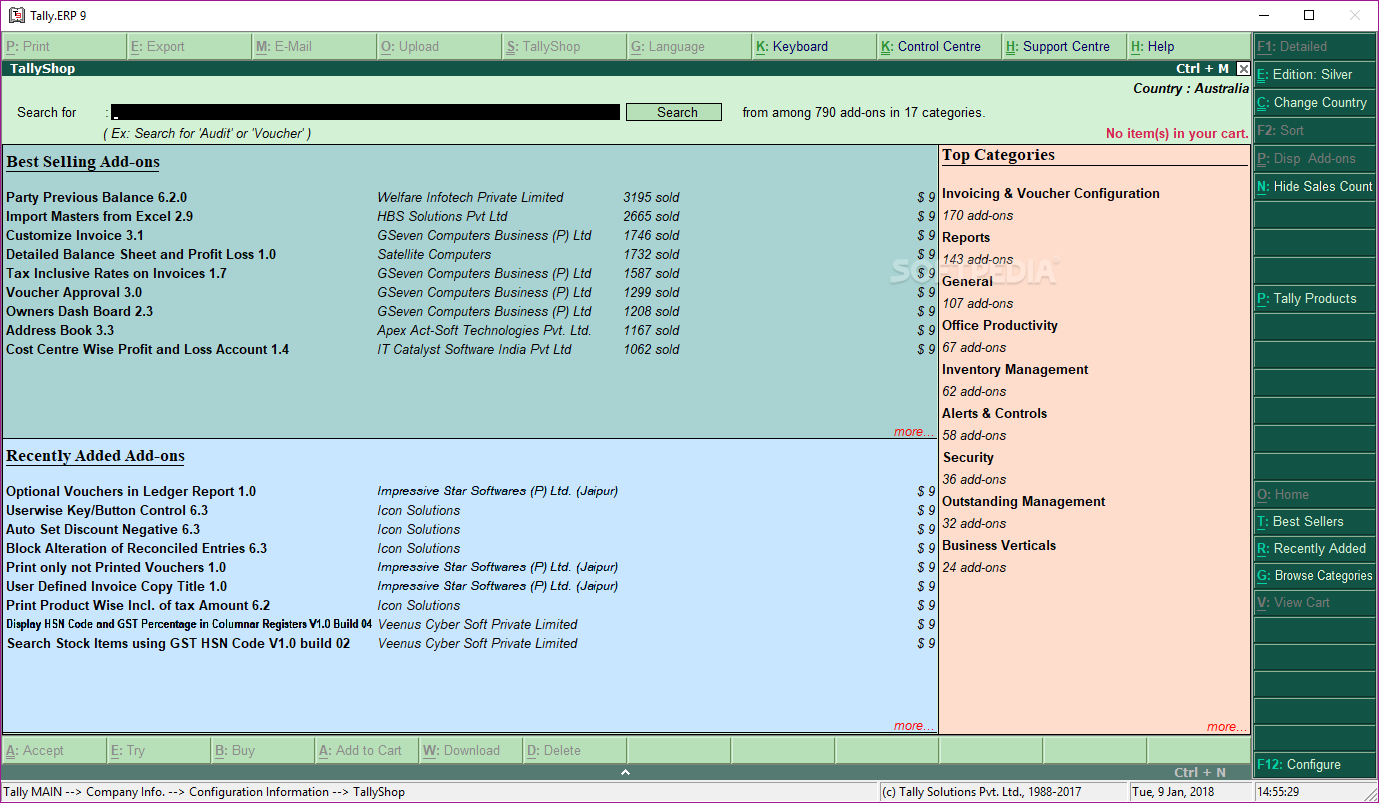Select Party Previous Balance 6.2.0 add-on

96,197
